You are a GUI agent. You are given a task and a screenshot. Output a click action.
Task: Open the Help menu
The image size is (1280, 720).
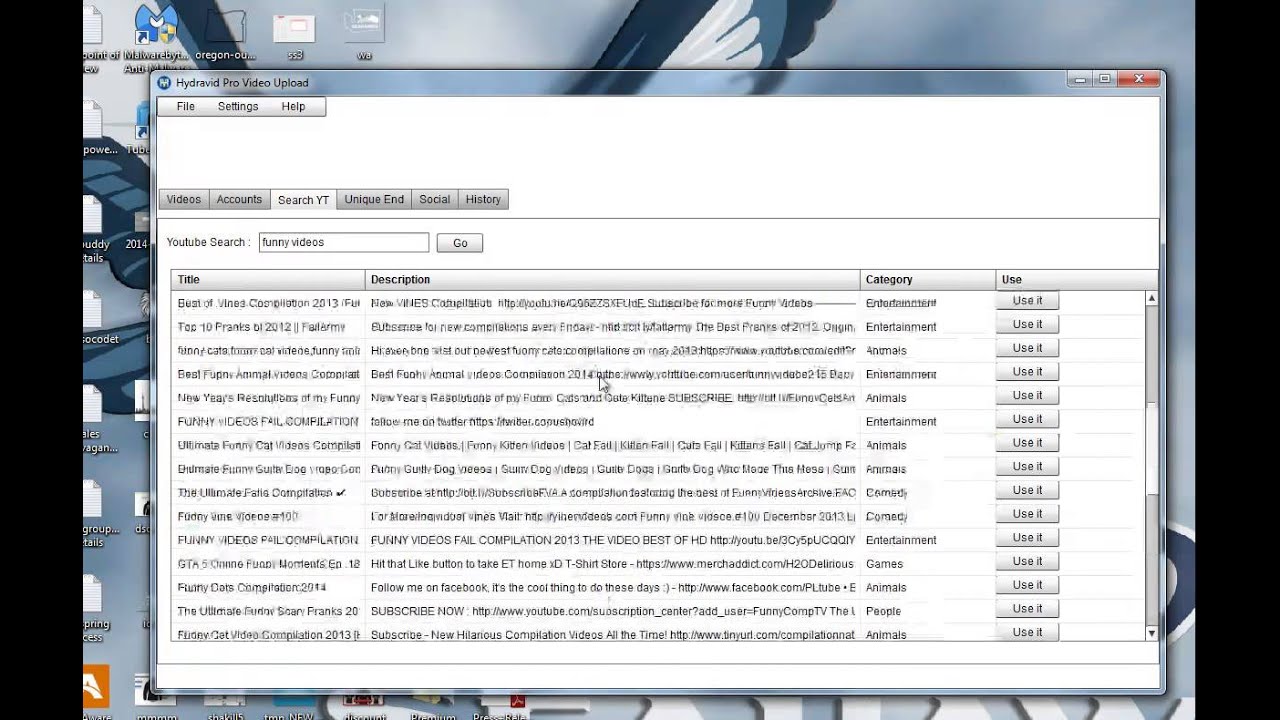(x=293, y=106)
